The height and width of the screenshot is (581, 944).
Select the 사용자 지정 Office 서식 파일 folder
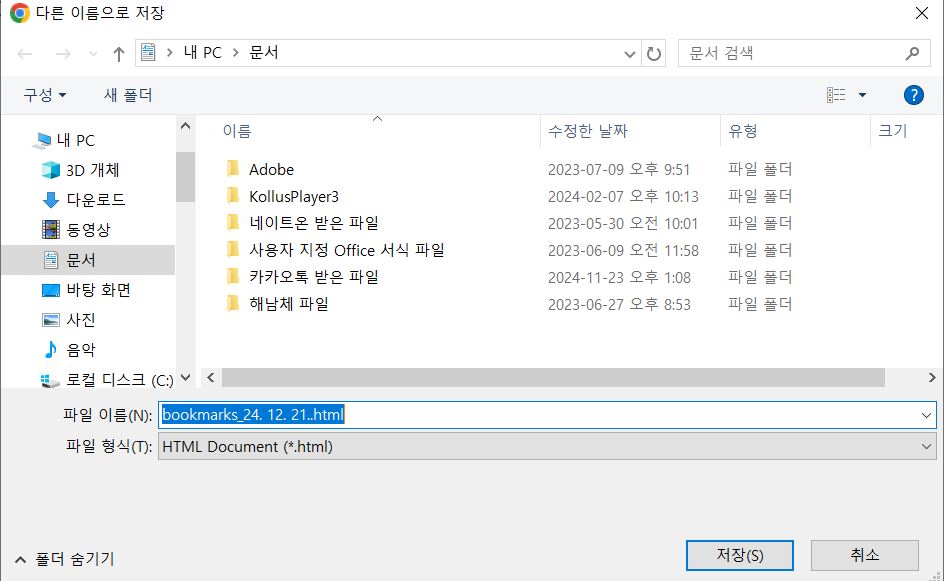(x=347, y=250)
